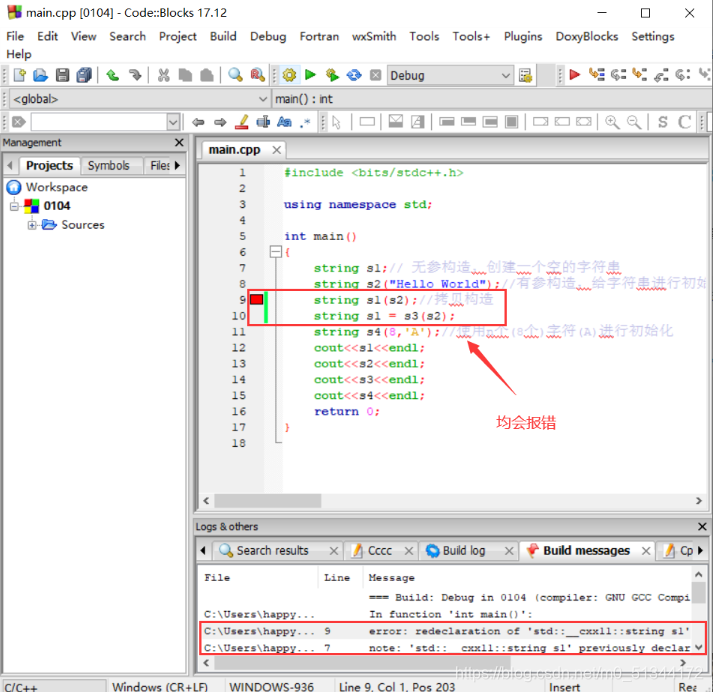Viewport: 713px width, 692px height.
Task: Open Find magnifier icon
Action: (x=235, y=75)
